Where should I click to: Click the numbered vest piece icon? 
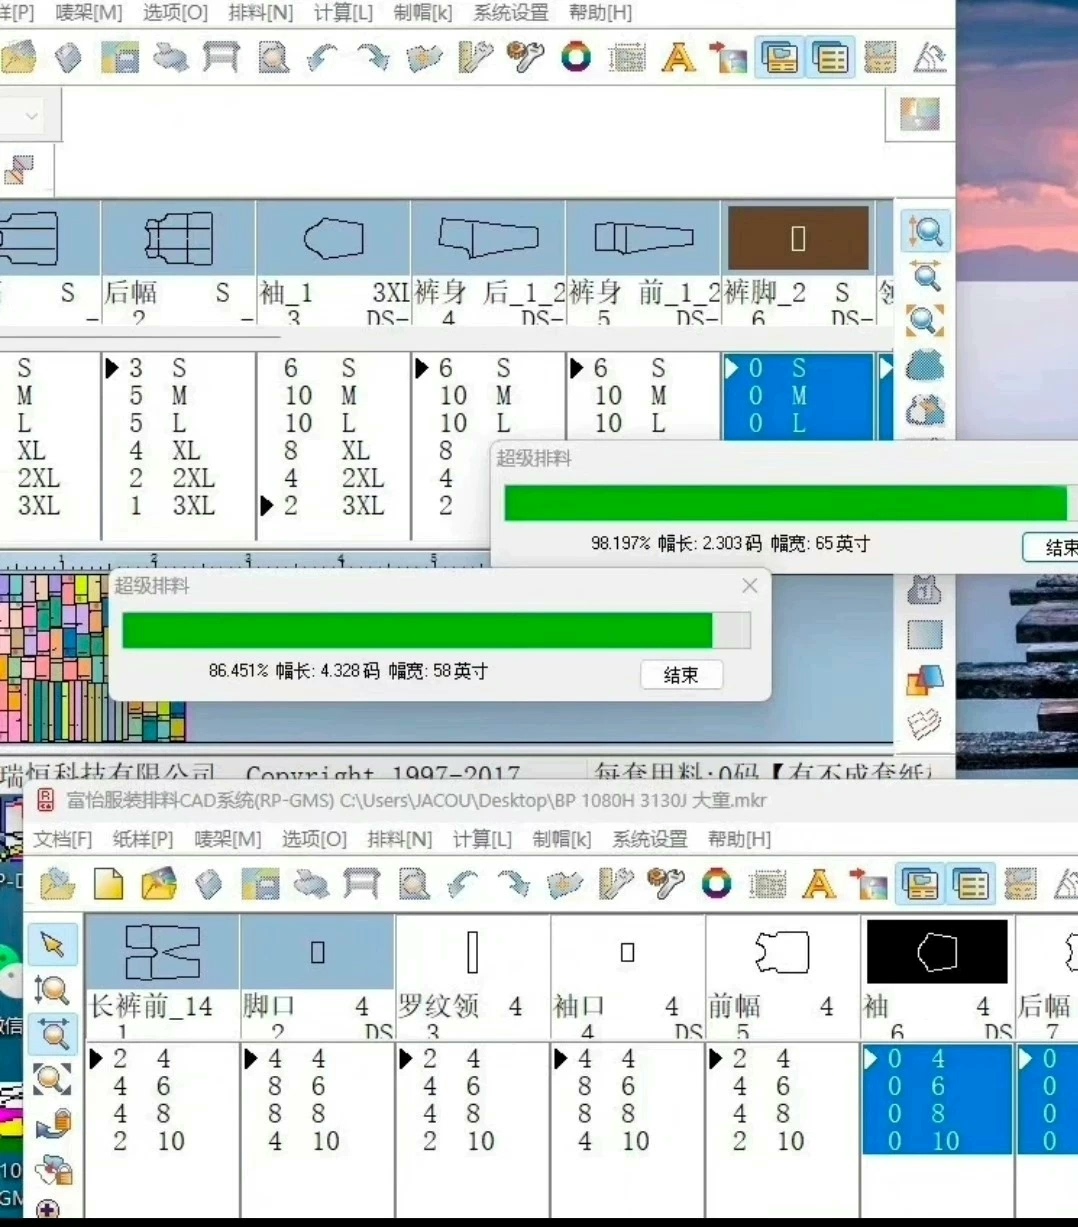(x=925, y=590)
